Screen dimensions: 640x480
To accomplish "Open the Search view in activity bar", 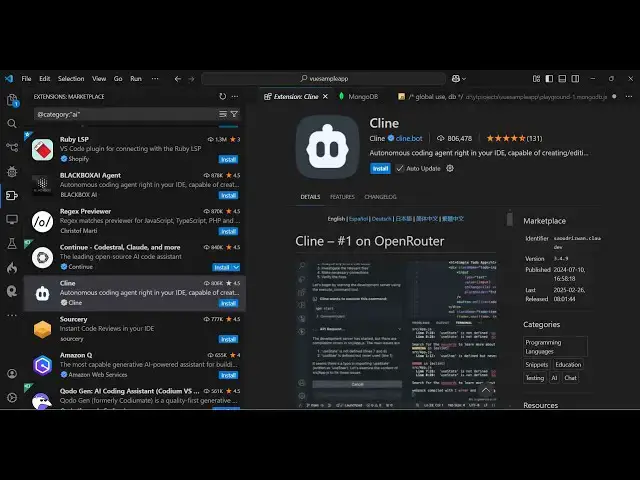I will point(12,123).
